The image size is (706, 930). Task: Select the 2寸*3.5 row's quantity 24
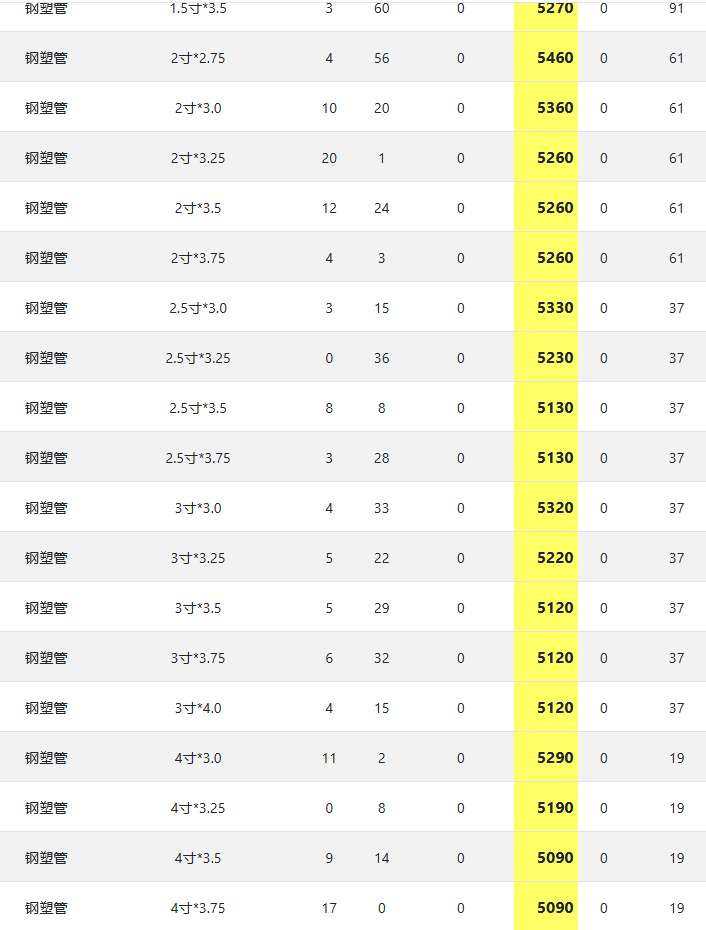(x=381, y=208)
